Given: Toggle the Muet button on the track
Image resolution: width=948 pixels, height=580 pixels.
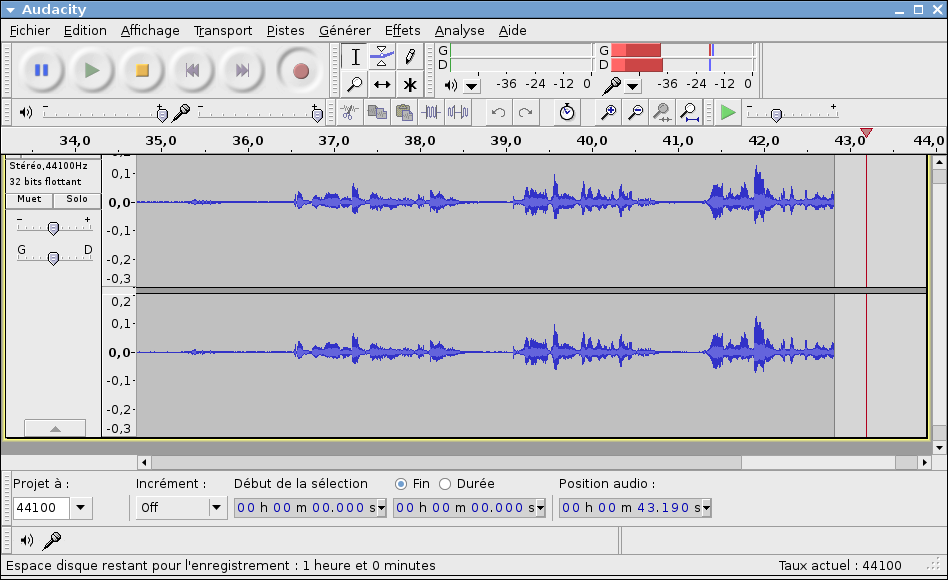Looking at the screenshot, I should click(29, 199).
